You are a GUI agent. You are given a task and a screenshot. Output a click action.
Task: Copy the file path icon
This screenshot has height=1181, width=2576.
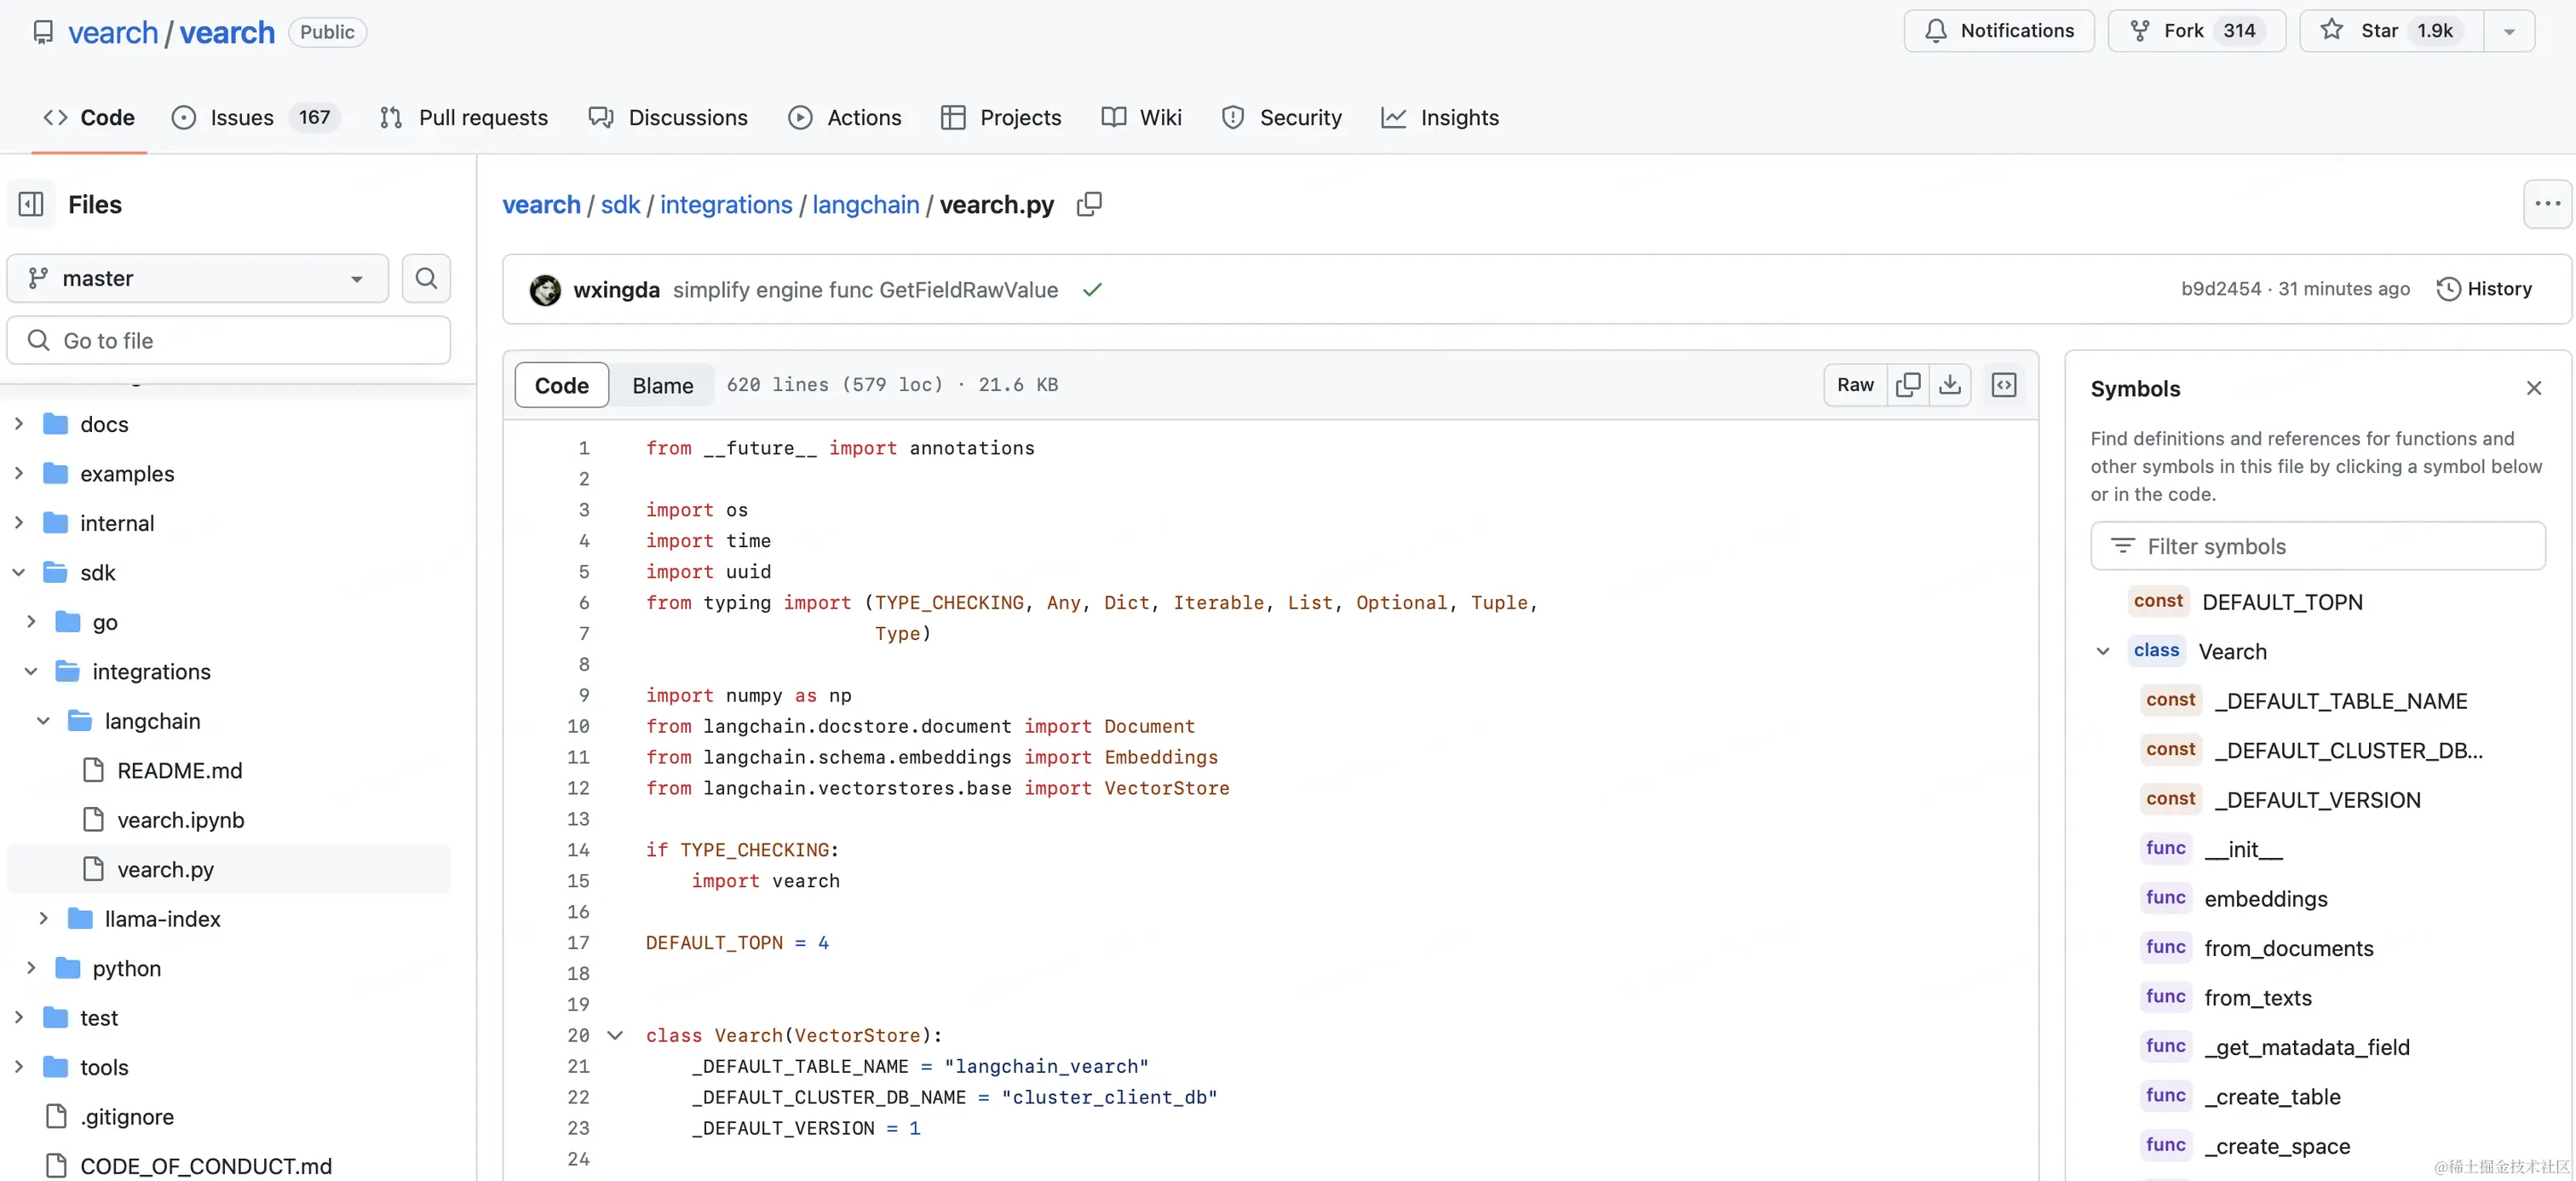tap(1089, 204)
